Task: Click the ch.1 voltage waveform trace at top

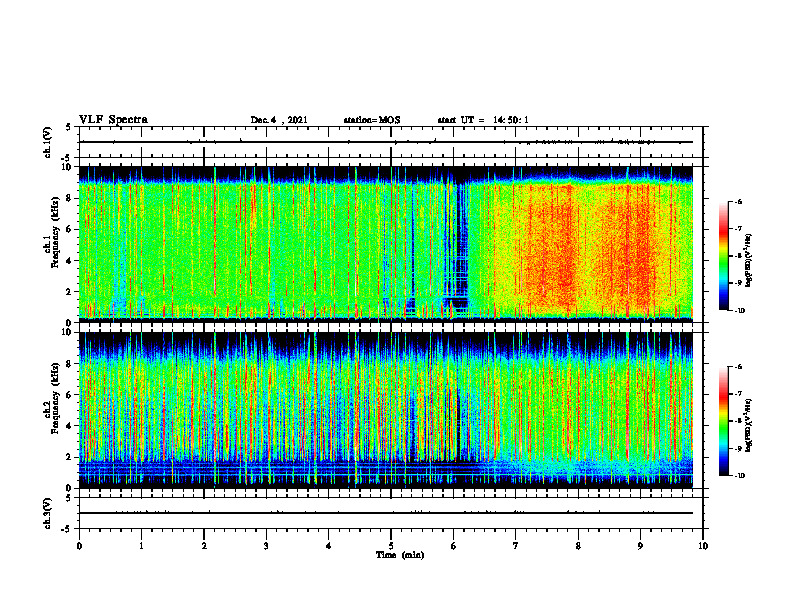Action: [x=385, y=142]
